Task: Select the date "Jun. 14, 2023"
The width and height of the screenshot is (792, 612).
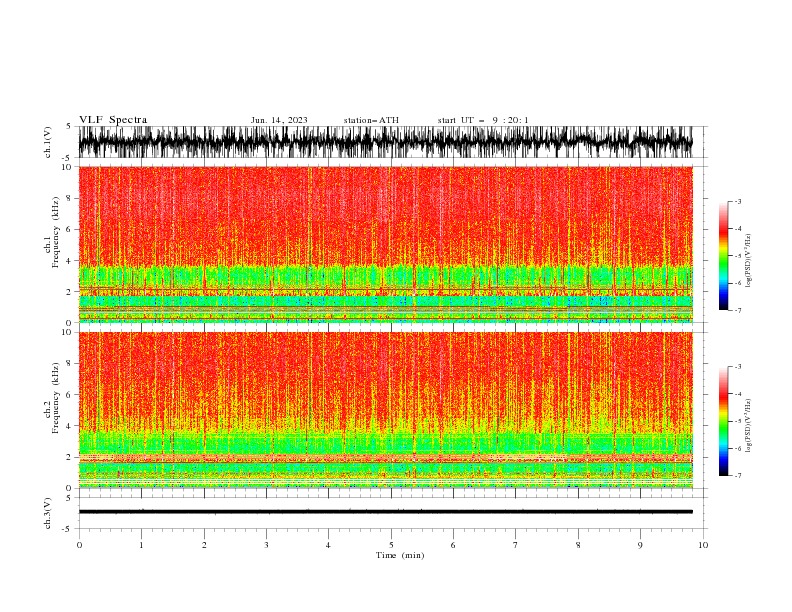Action: tap(279, 120)
